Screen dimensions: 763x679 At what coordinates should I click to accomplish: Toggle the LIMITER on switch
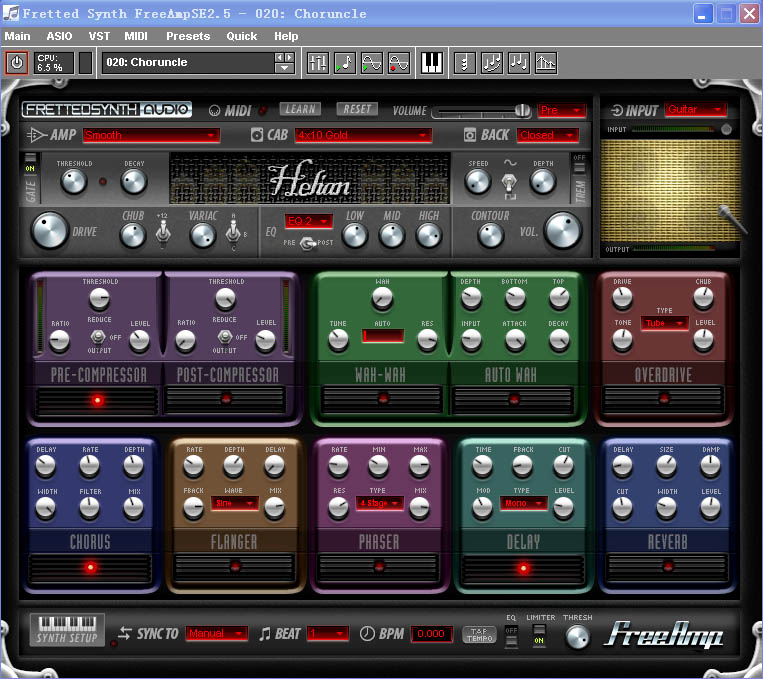pos(539,635)
